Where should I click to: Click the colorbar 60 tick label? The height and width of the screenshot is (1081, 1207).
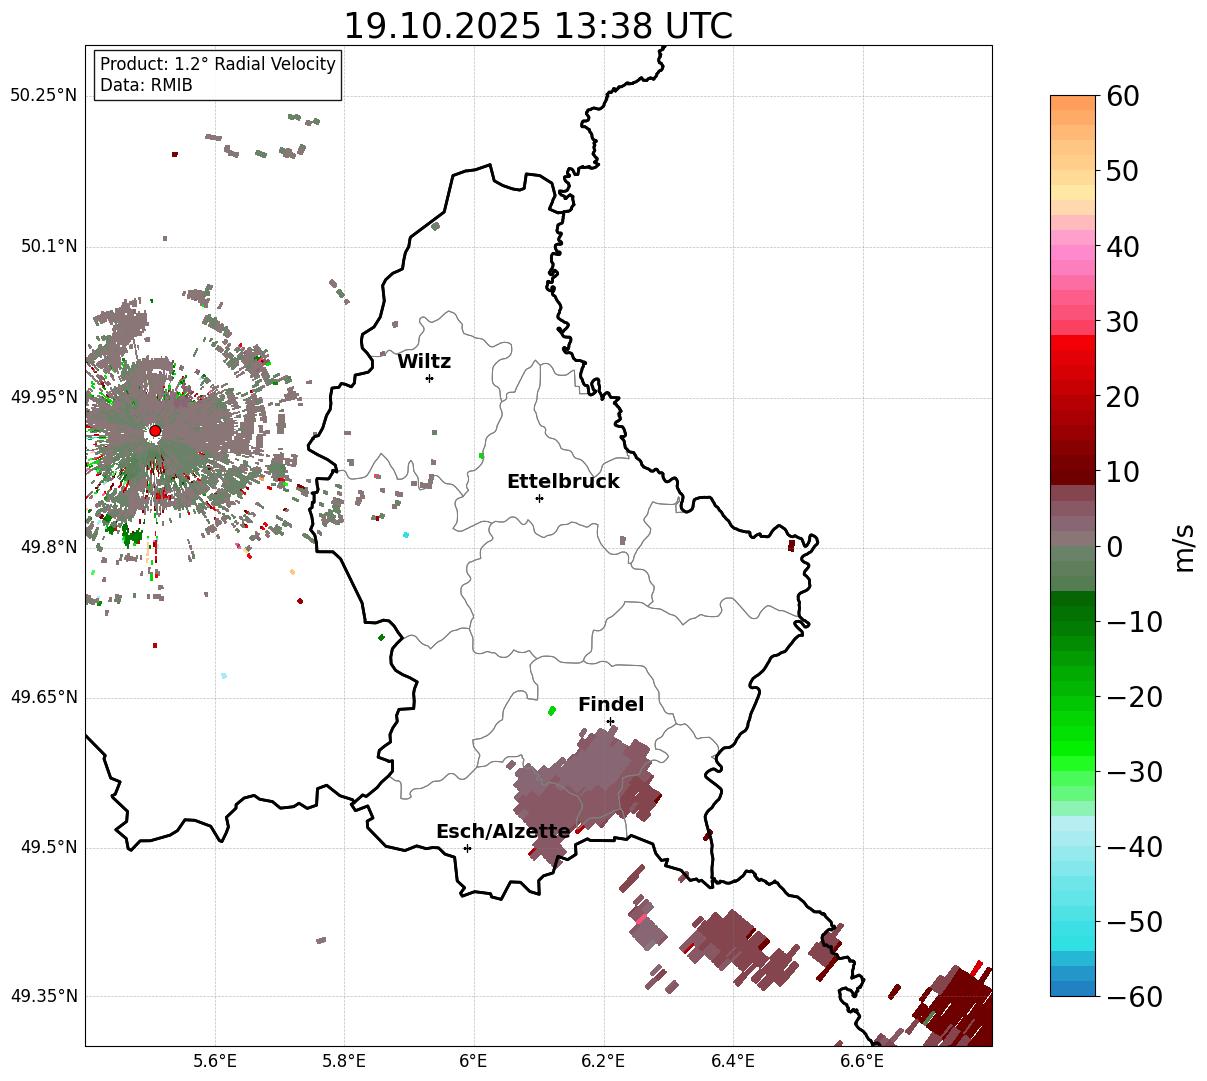1122,96
